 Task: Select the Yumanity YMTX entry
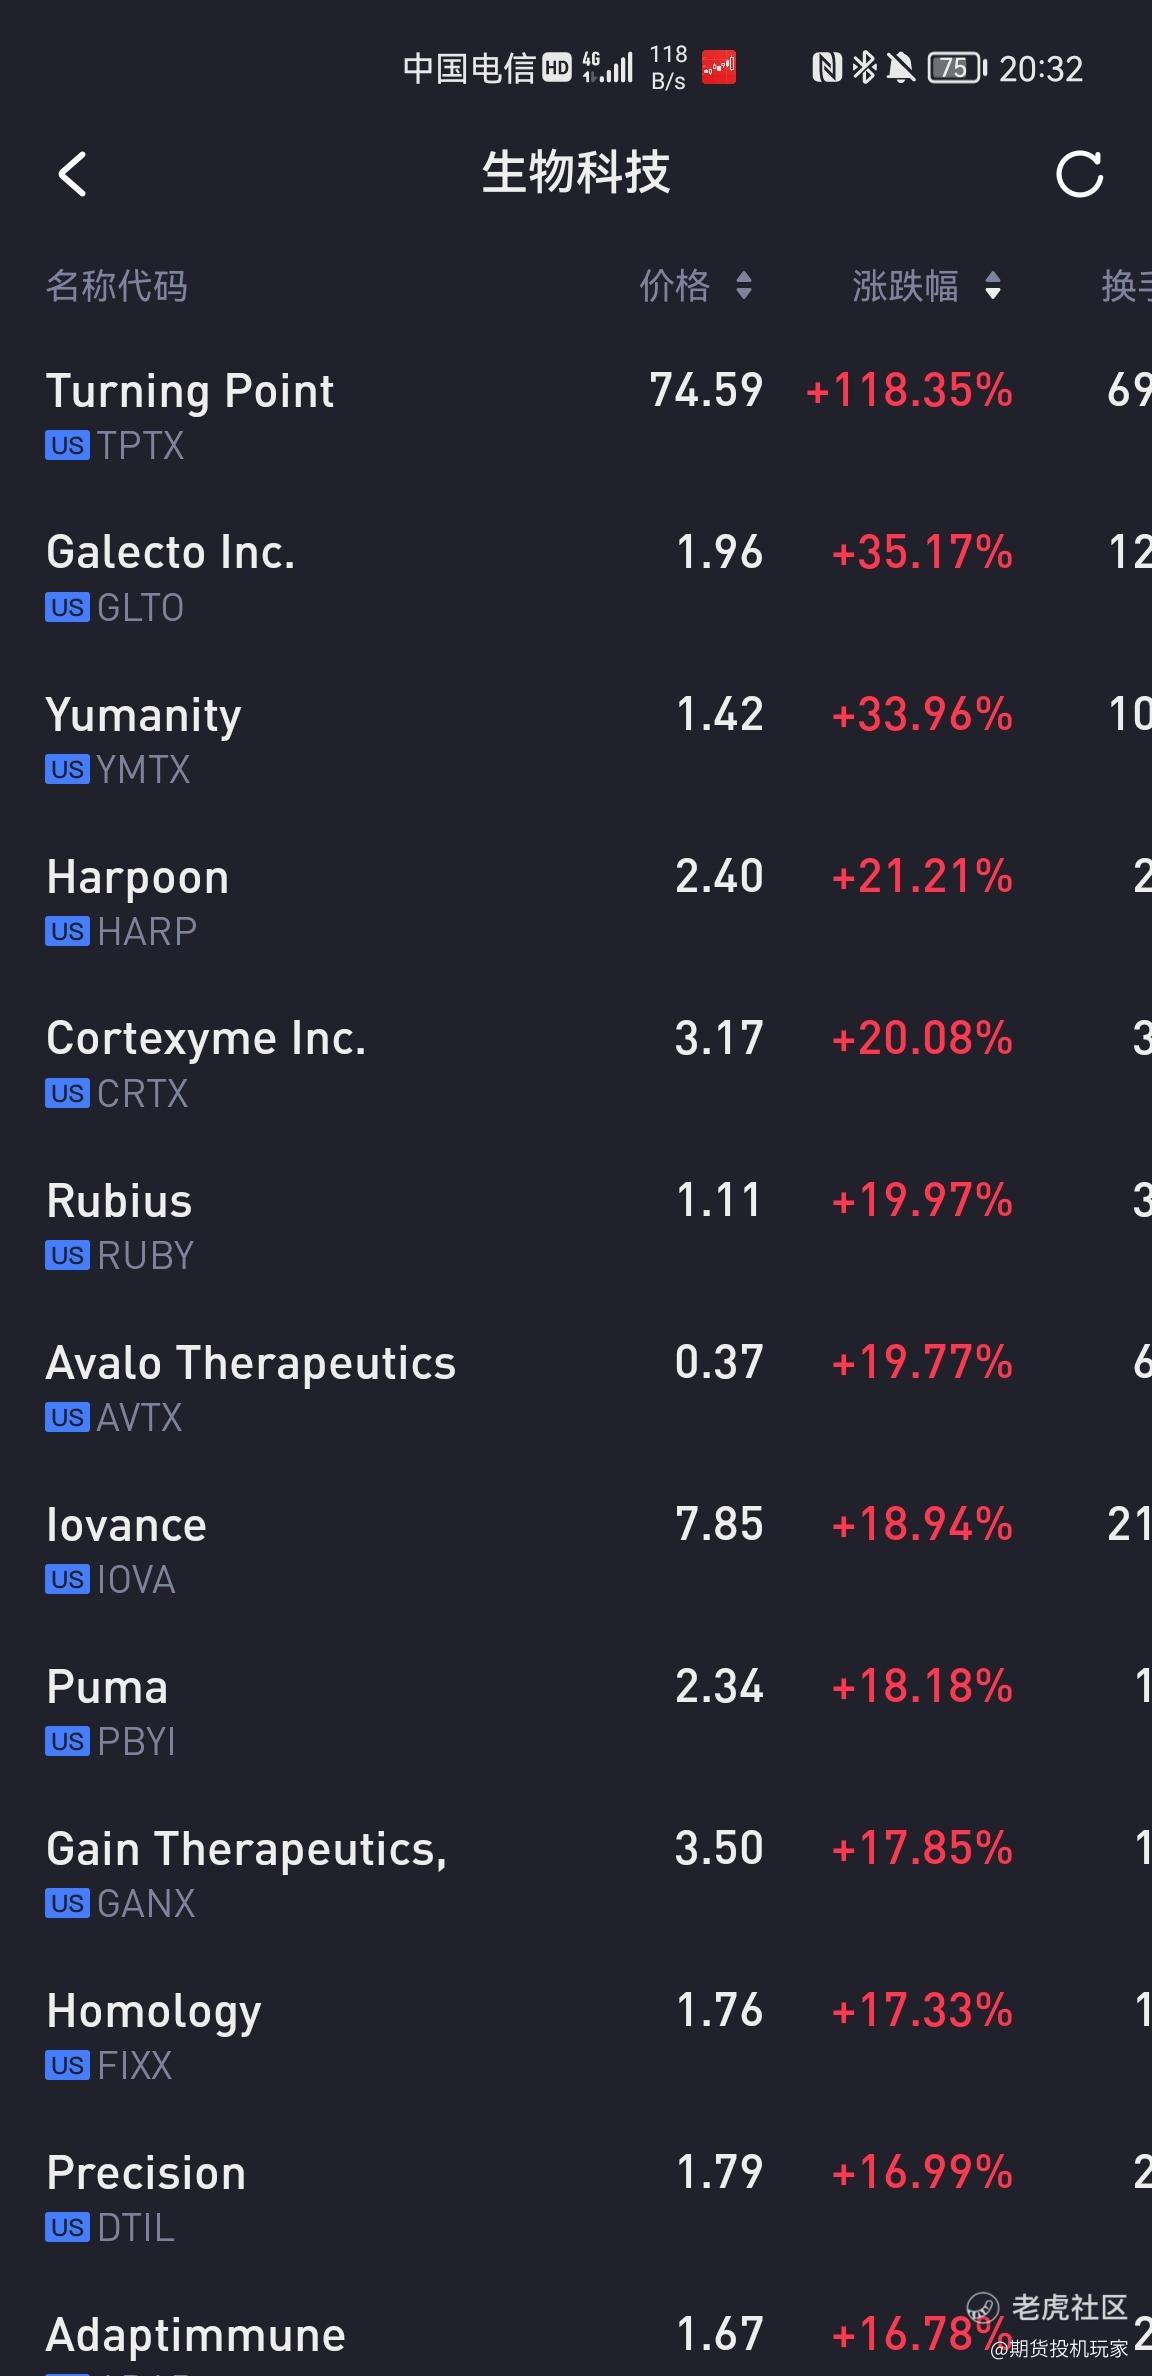(x=576, y=740)
